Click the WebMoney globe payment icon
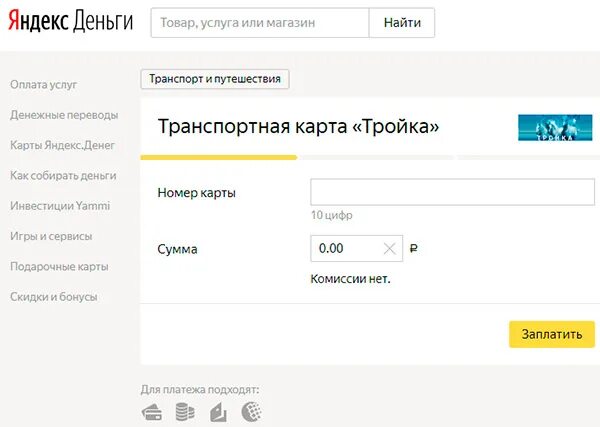600x427 pixels. point(251,412)
